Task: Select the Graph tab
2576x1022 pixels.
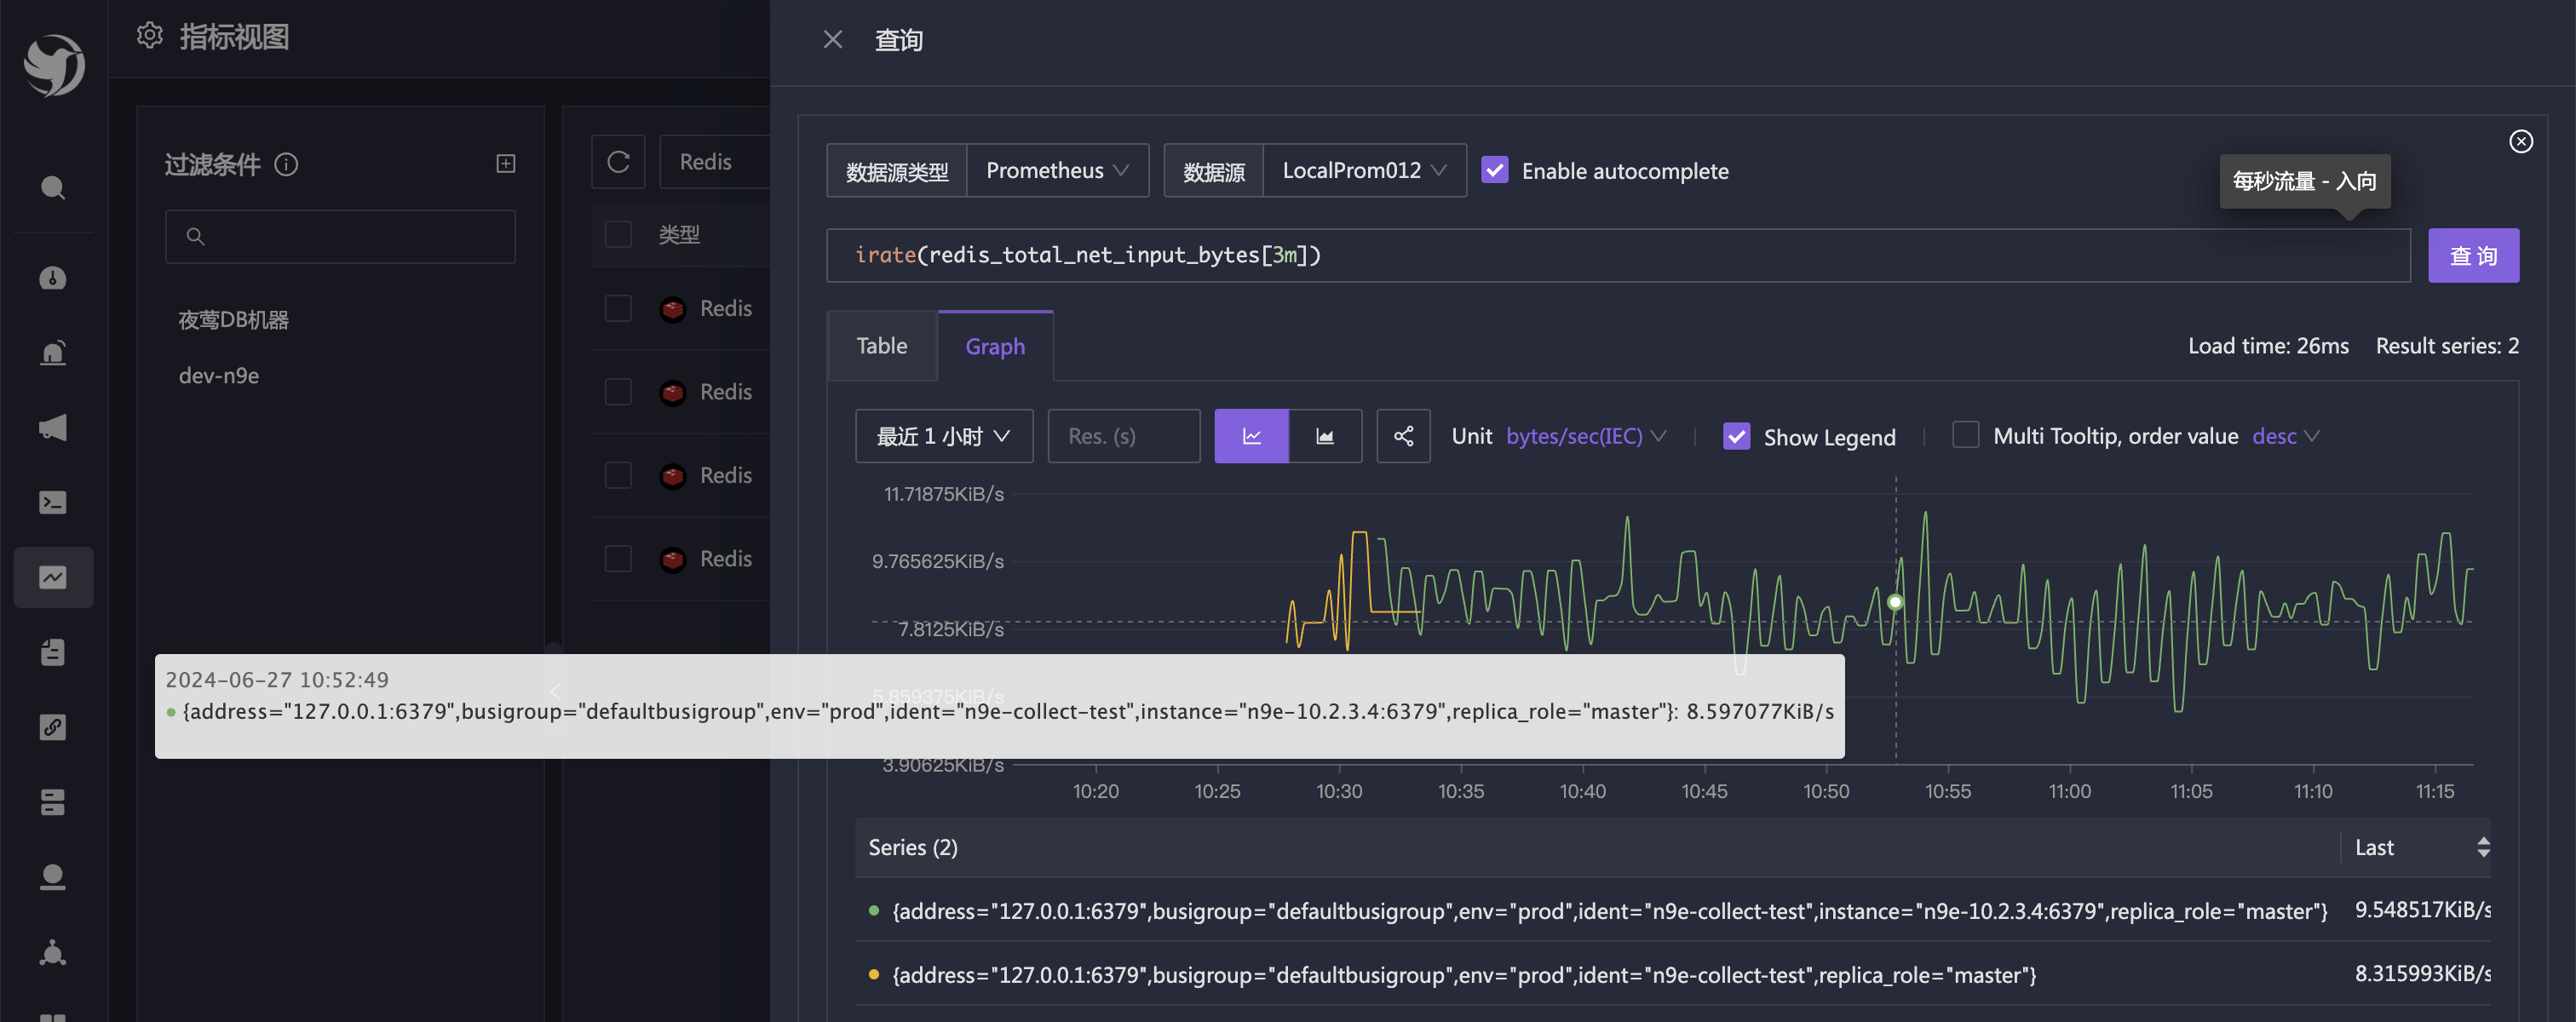Action: 994,346
